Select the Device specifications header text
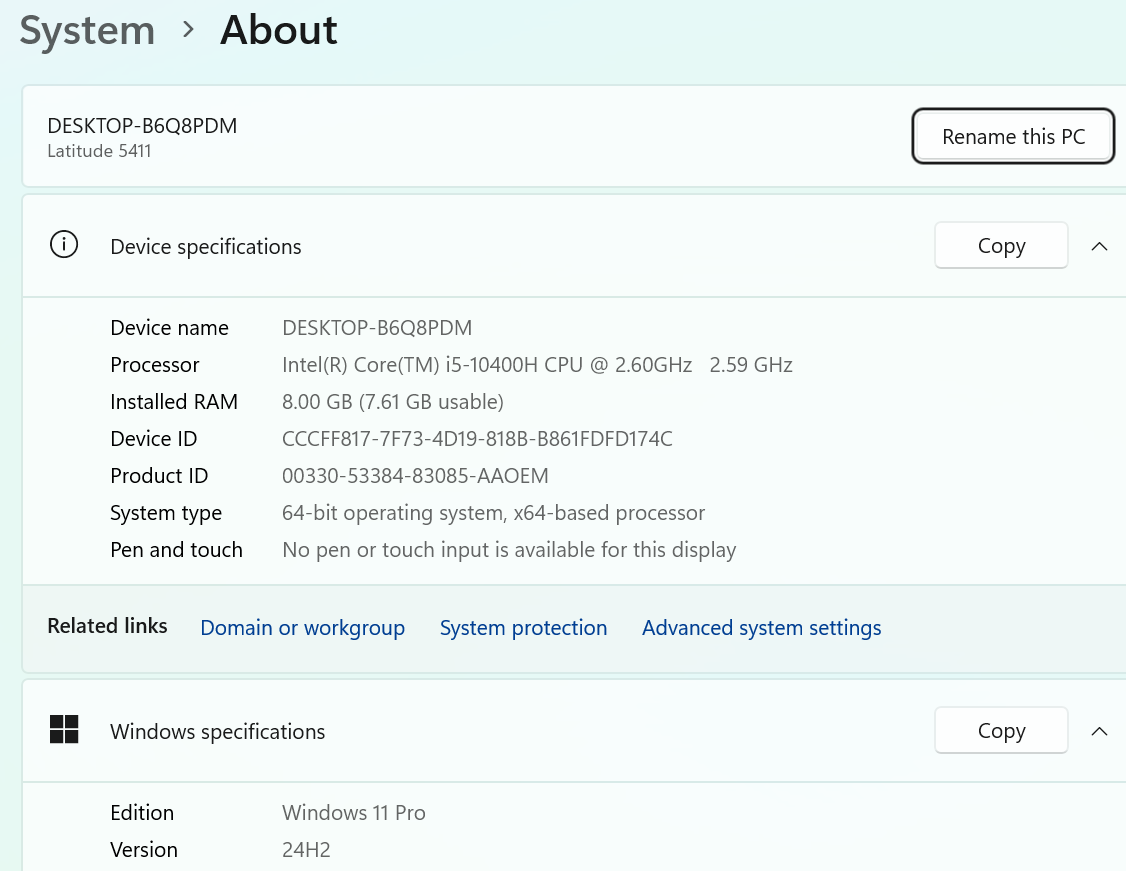Viewport: 1126px width, 871px height. [206, 247]
